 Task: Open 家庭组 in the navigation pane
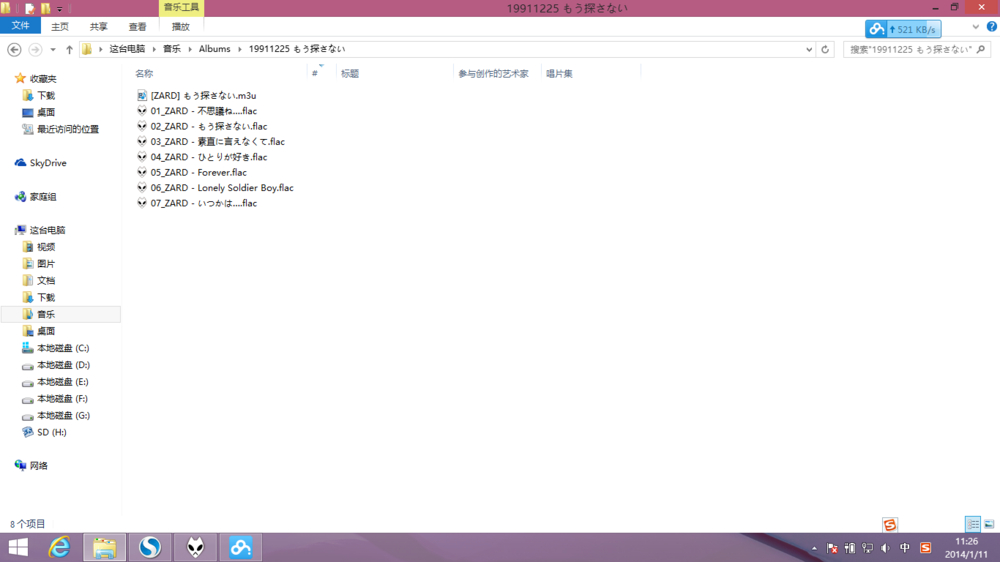[43, 196]
